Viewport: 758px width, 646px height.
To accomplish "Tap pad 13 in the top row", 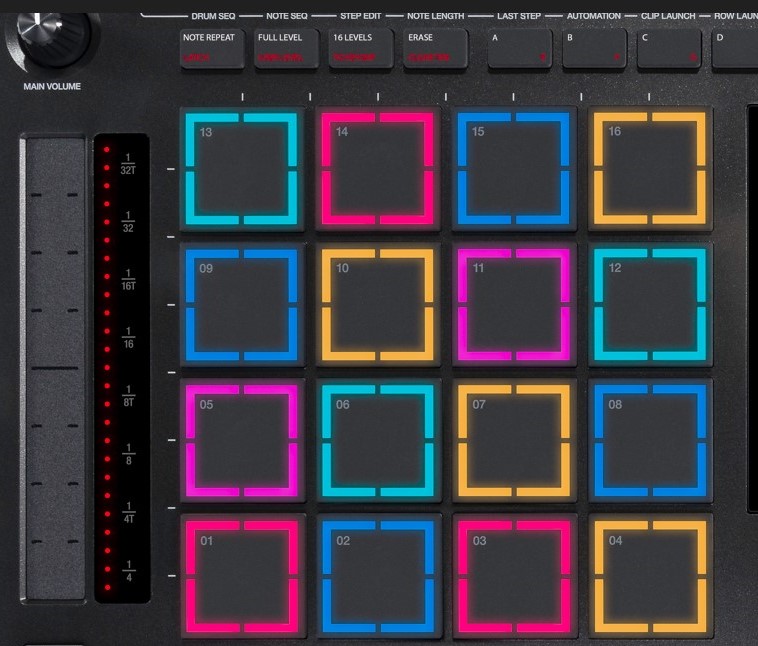I will pos(243,168).
